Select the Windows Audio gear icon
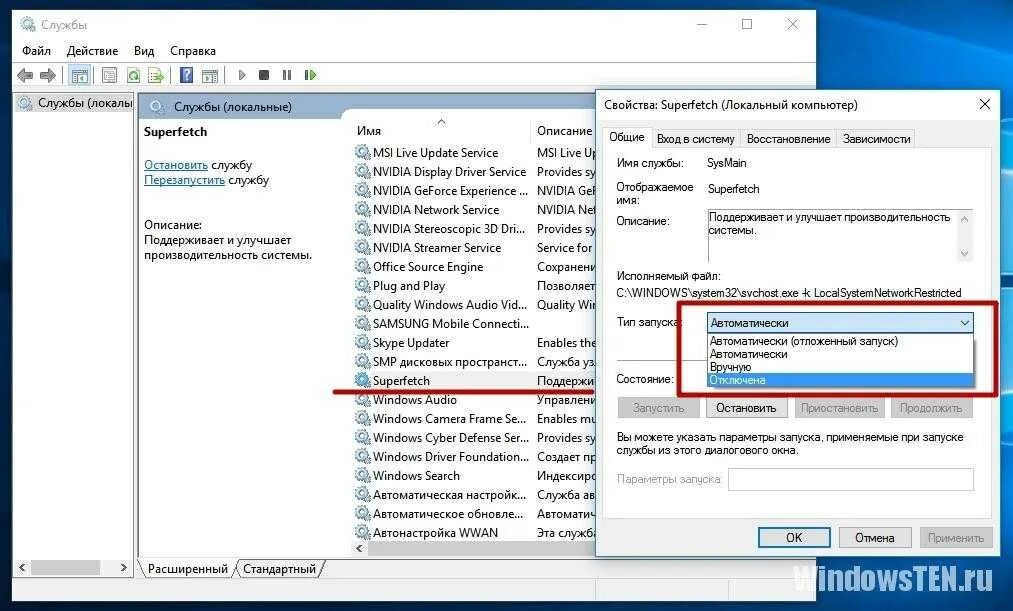Viewport: 1013px width, 611px height. [363, 400]
